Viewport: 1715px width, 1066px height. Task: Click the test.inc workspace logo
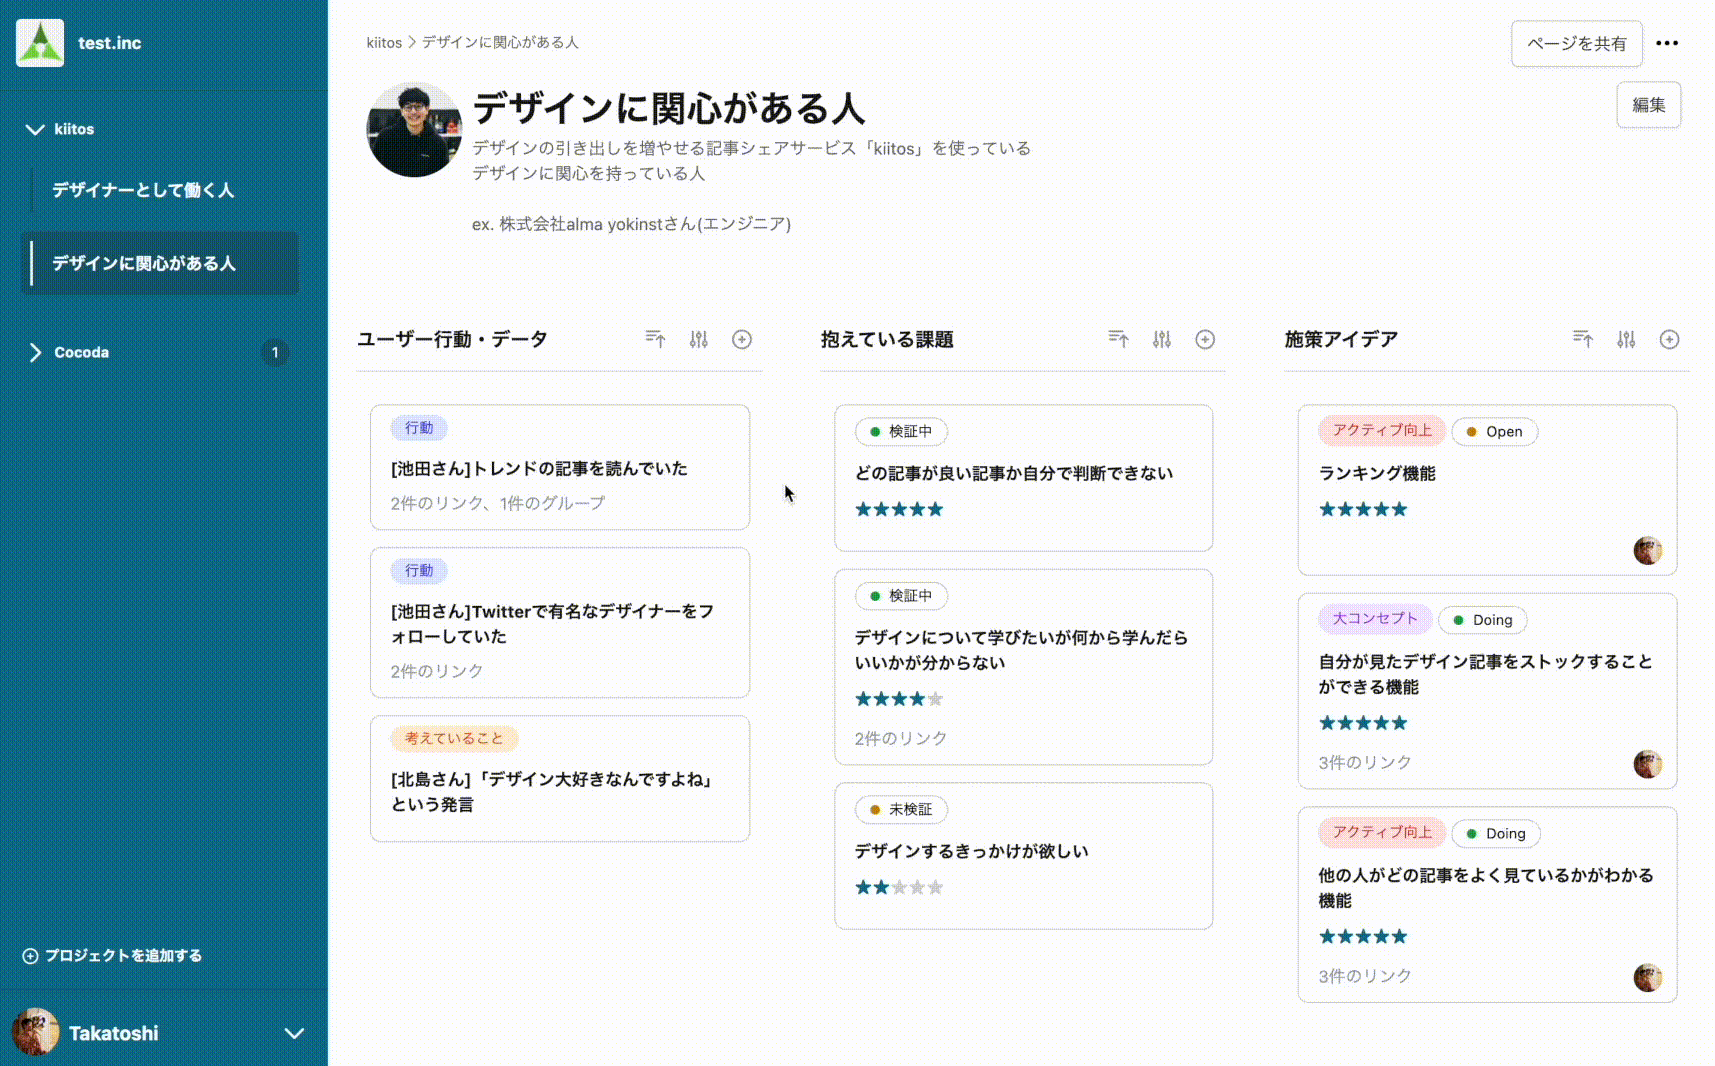39,42
